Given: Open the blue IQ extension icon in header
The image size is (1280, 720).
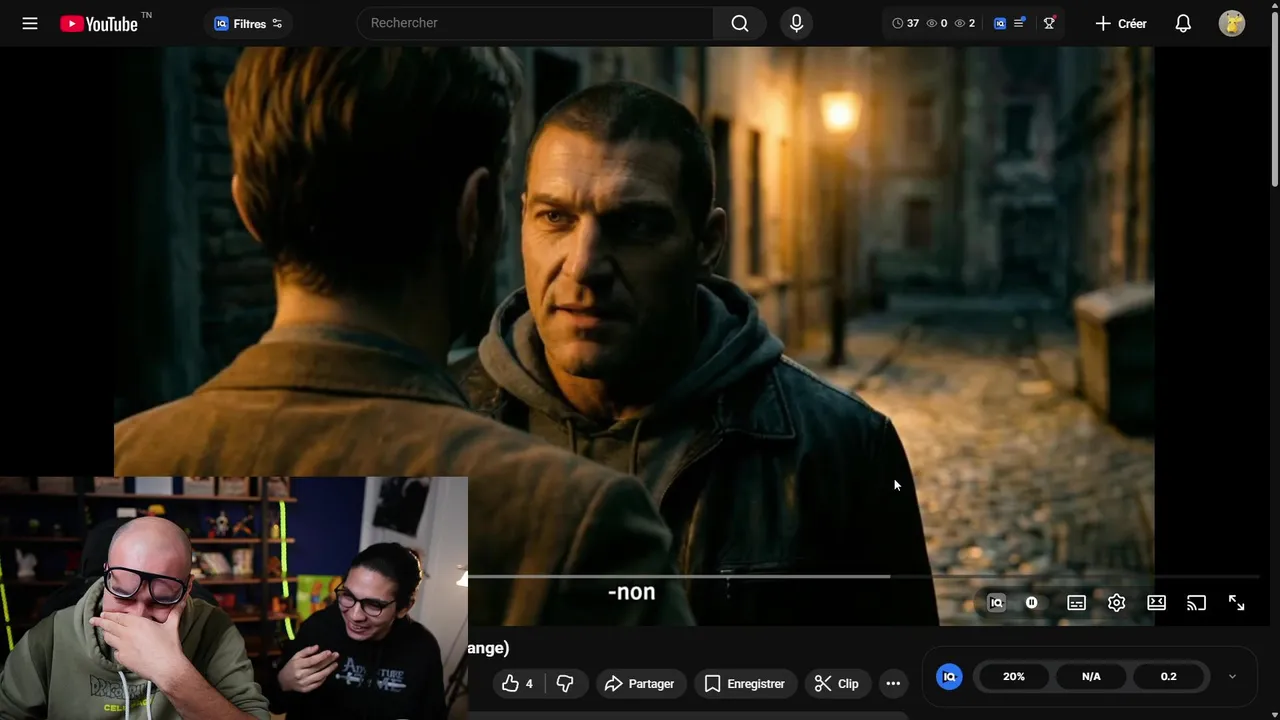Looking at the screenshot, I should tap(999, 23).
